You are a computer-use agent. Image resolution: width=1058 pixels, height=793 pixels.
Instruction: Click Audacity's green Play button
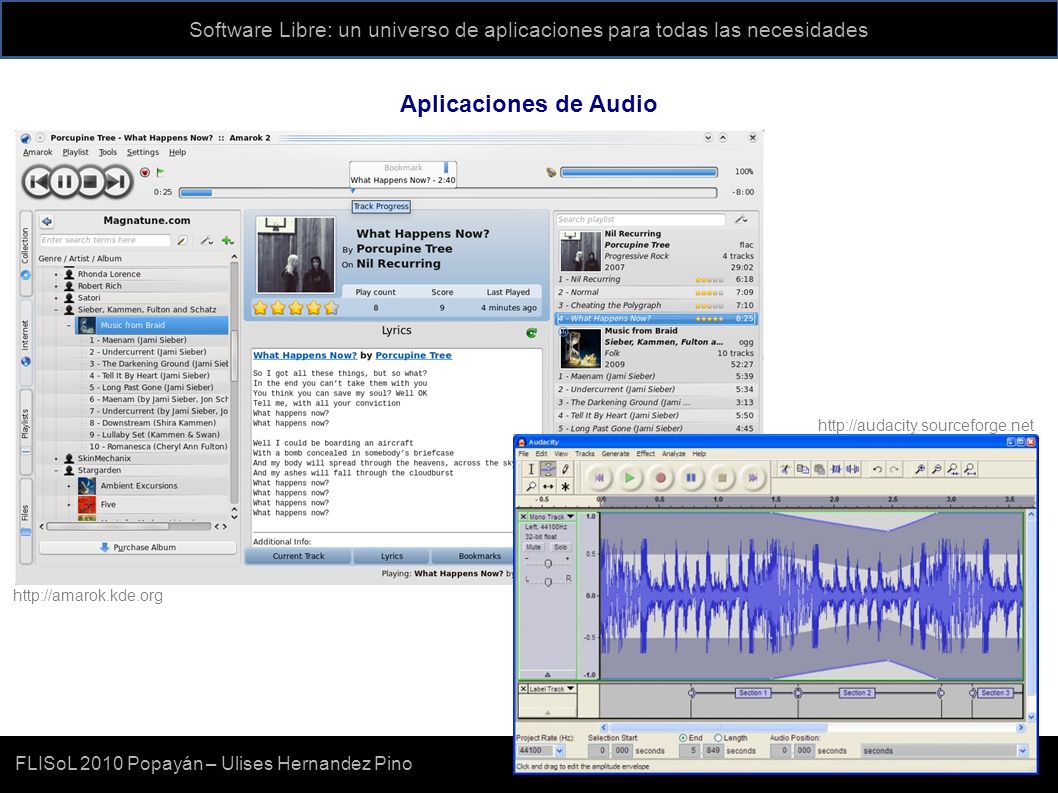click(x=630, y=478)
